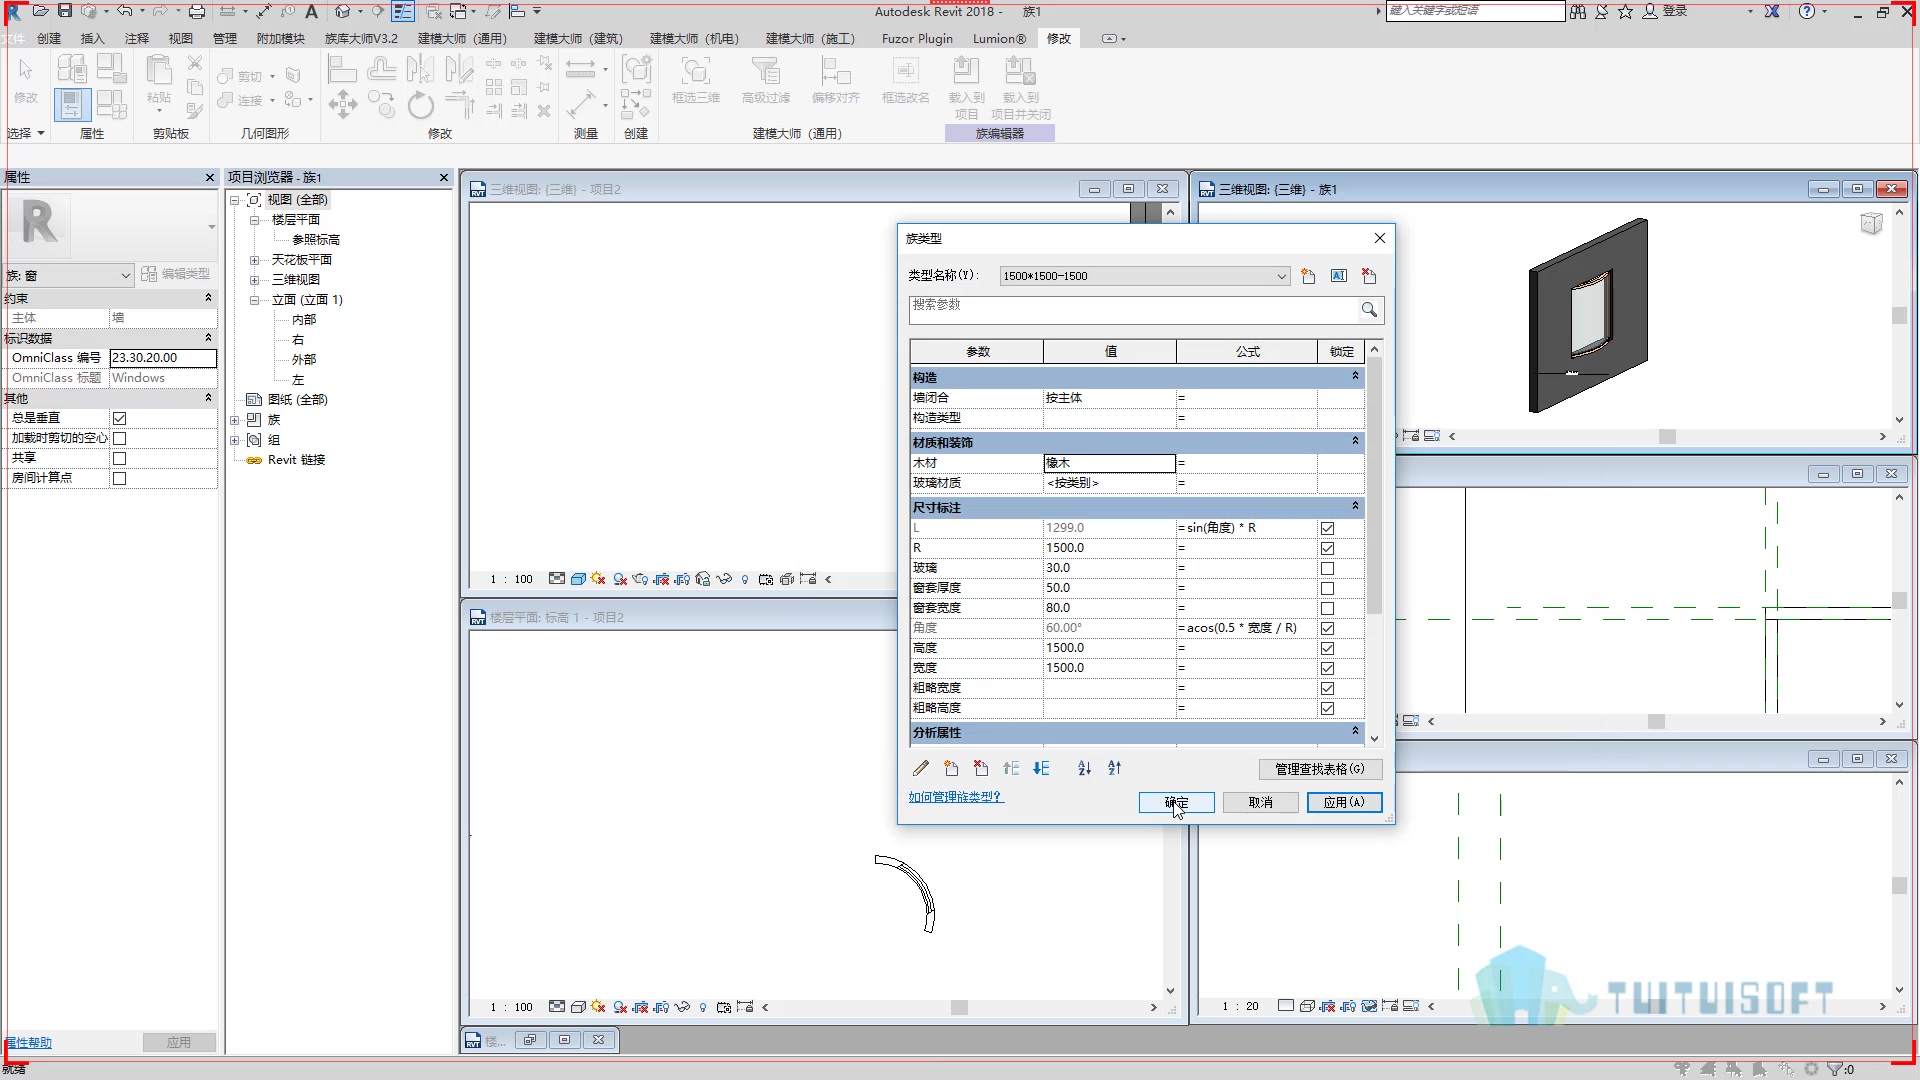The width and height of the screenshot is (1920, 1080).
Task: Click the search parameter magnifier icon
Action: (x=1369, y=310)
